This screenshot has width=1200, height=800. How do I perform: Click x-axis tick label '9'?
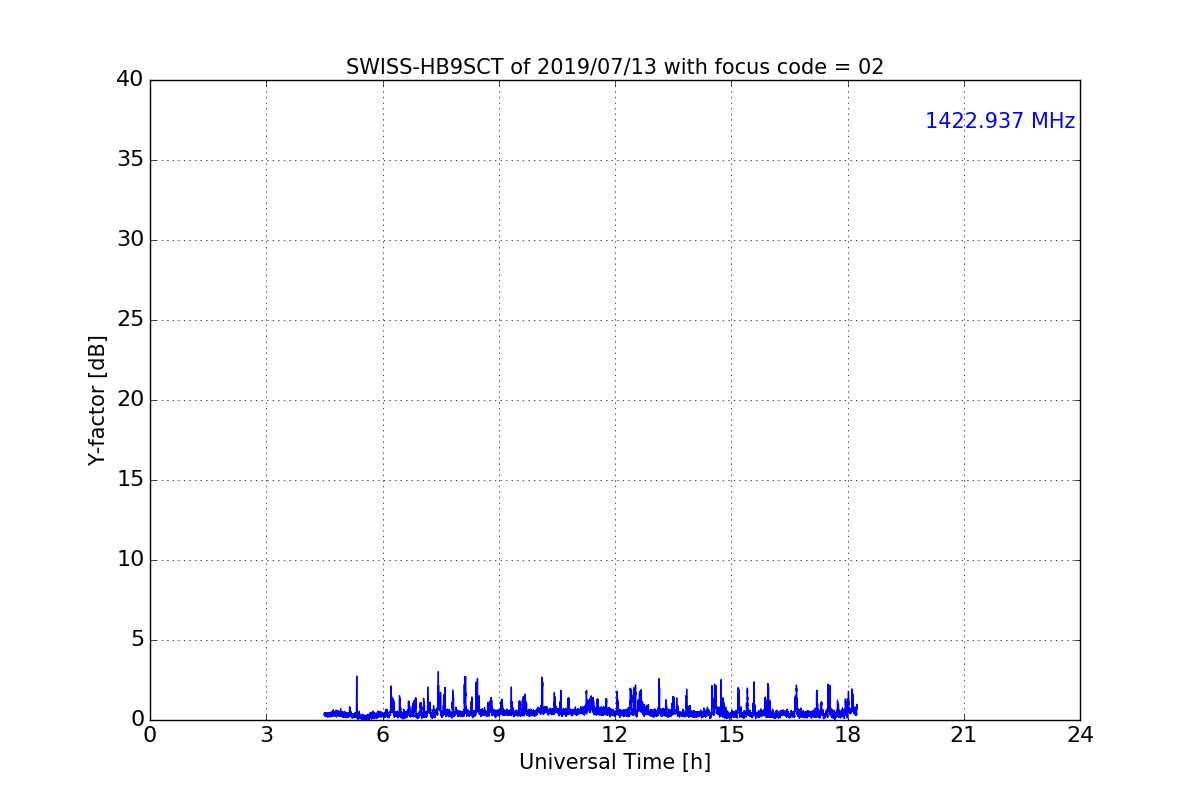point(499,735)
